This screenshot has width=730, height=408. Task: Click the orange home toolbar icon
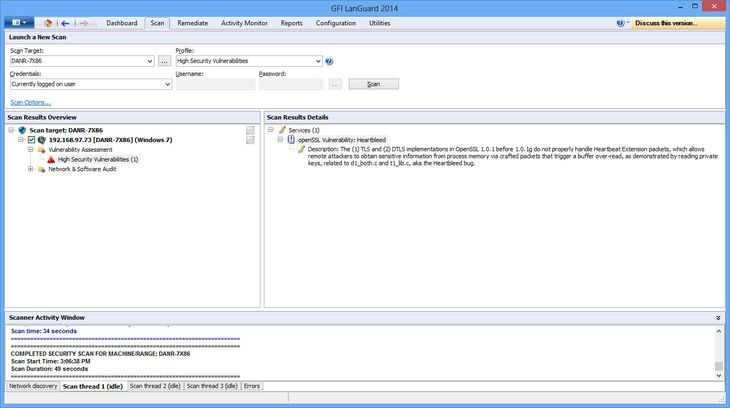[x=48, y=23]
